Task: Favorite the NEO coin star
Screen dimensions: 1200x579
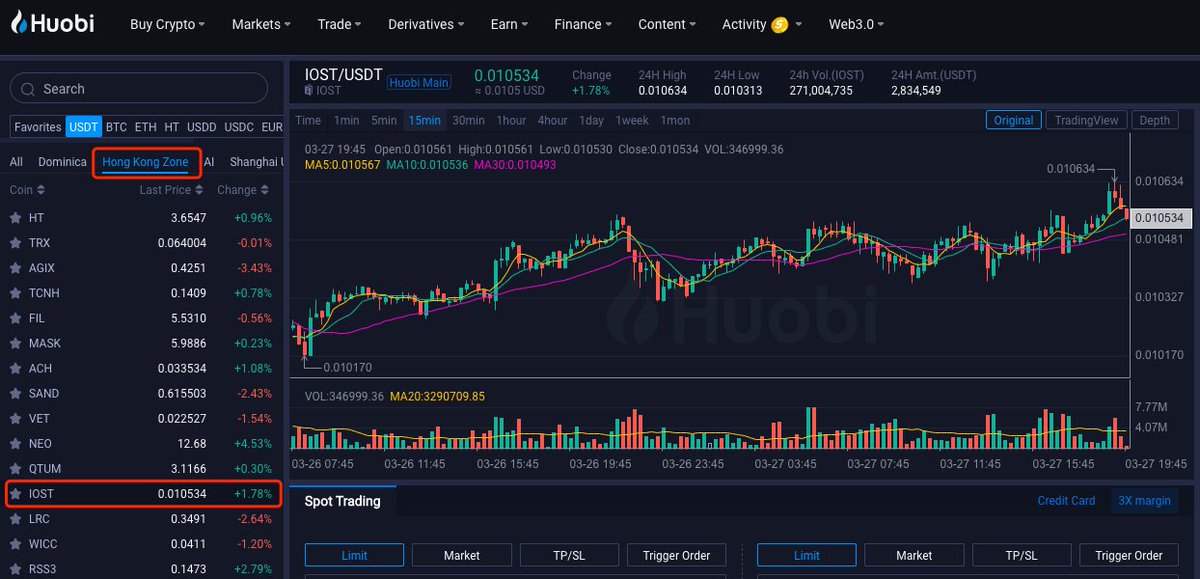Action: coord(14,443)
